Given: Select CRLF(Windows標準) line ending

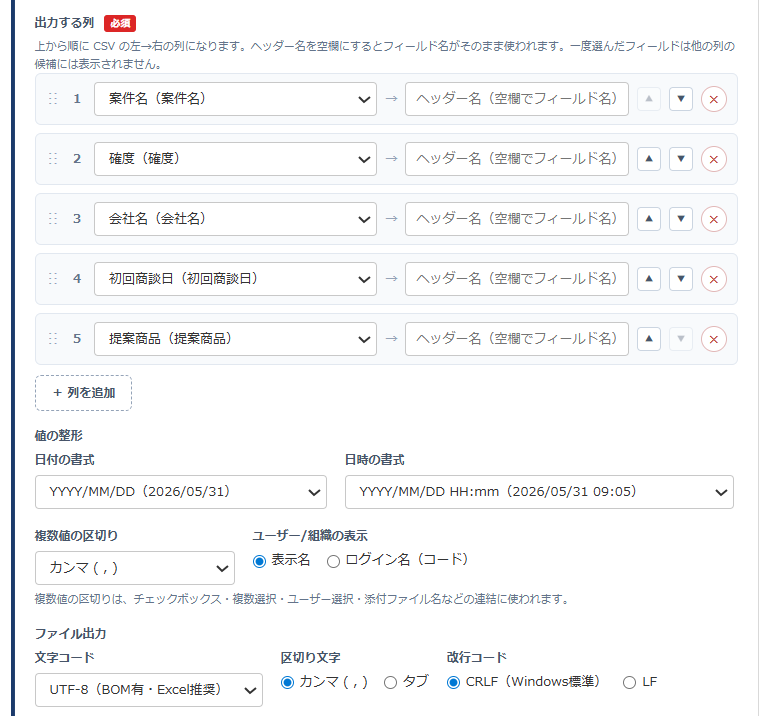Looking at the screenshot, I should 453,683.
